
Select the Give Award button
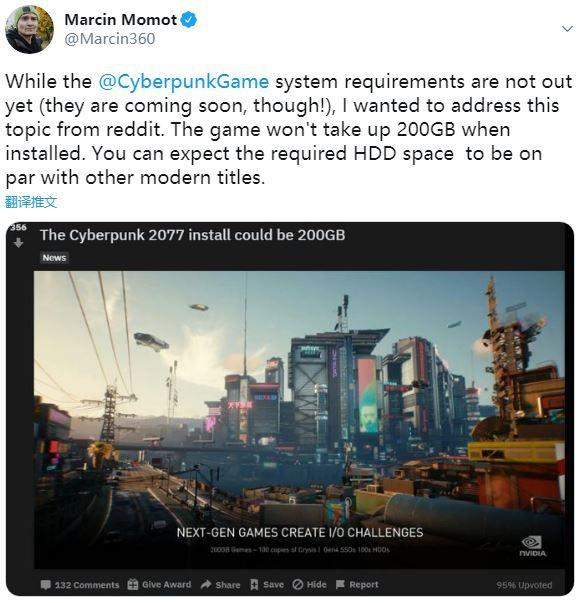[x=159, y=585]
